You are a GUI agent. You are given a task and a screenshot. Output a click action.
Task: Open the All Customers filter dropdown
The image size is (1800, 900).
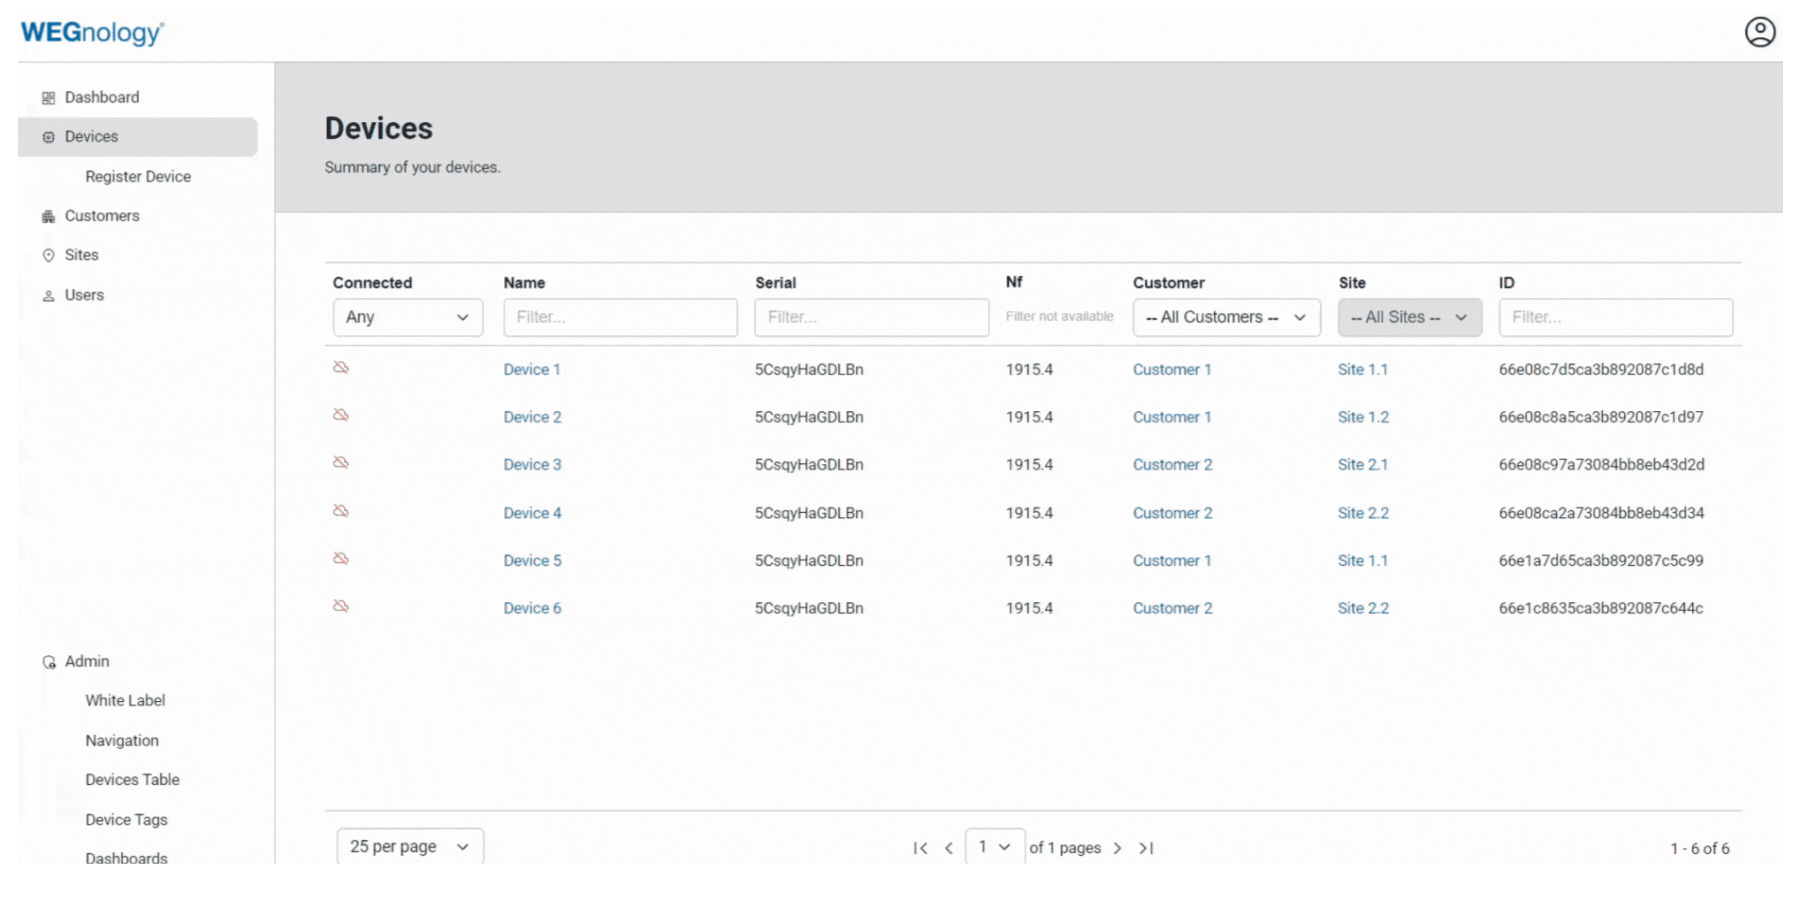point(1225,317)
